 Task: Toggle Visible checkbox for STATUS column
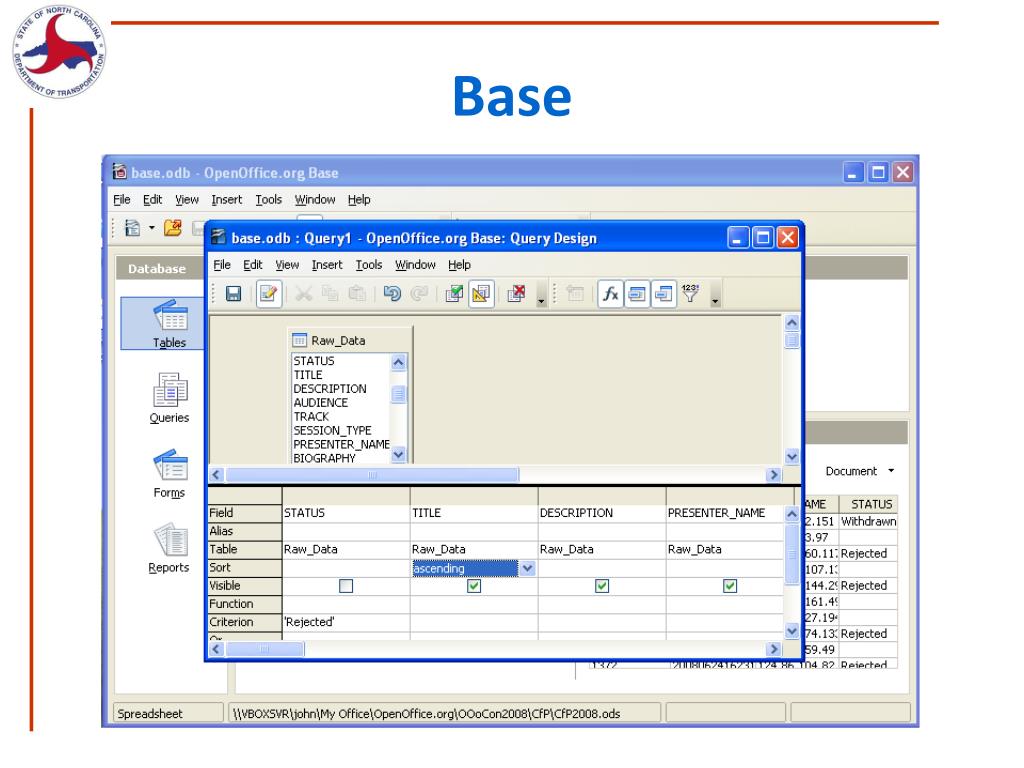point(346,586)
